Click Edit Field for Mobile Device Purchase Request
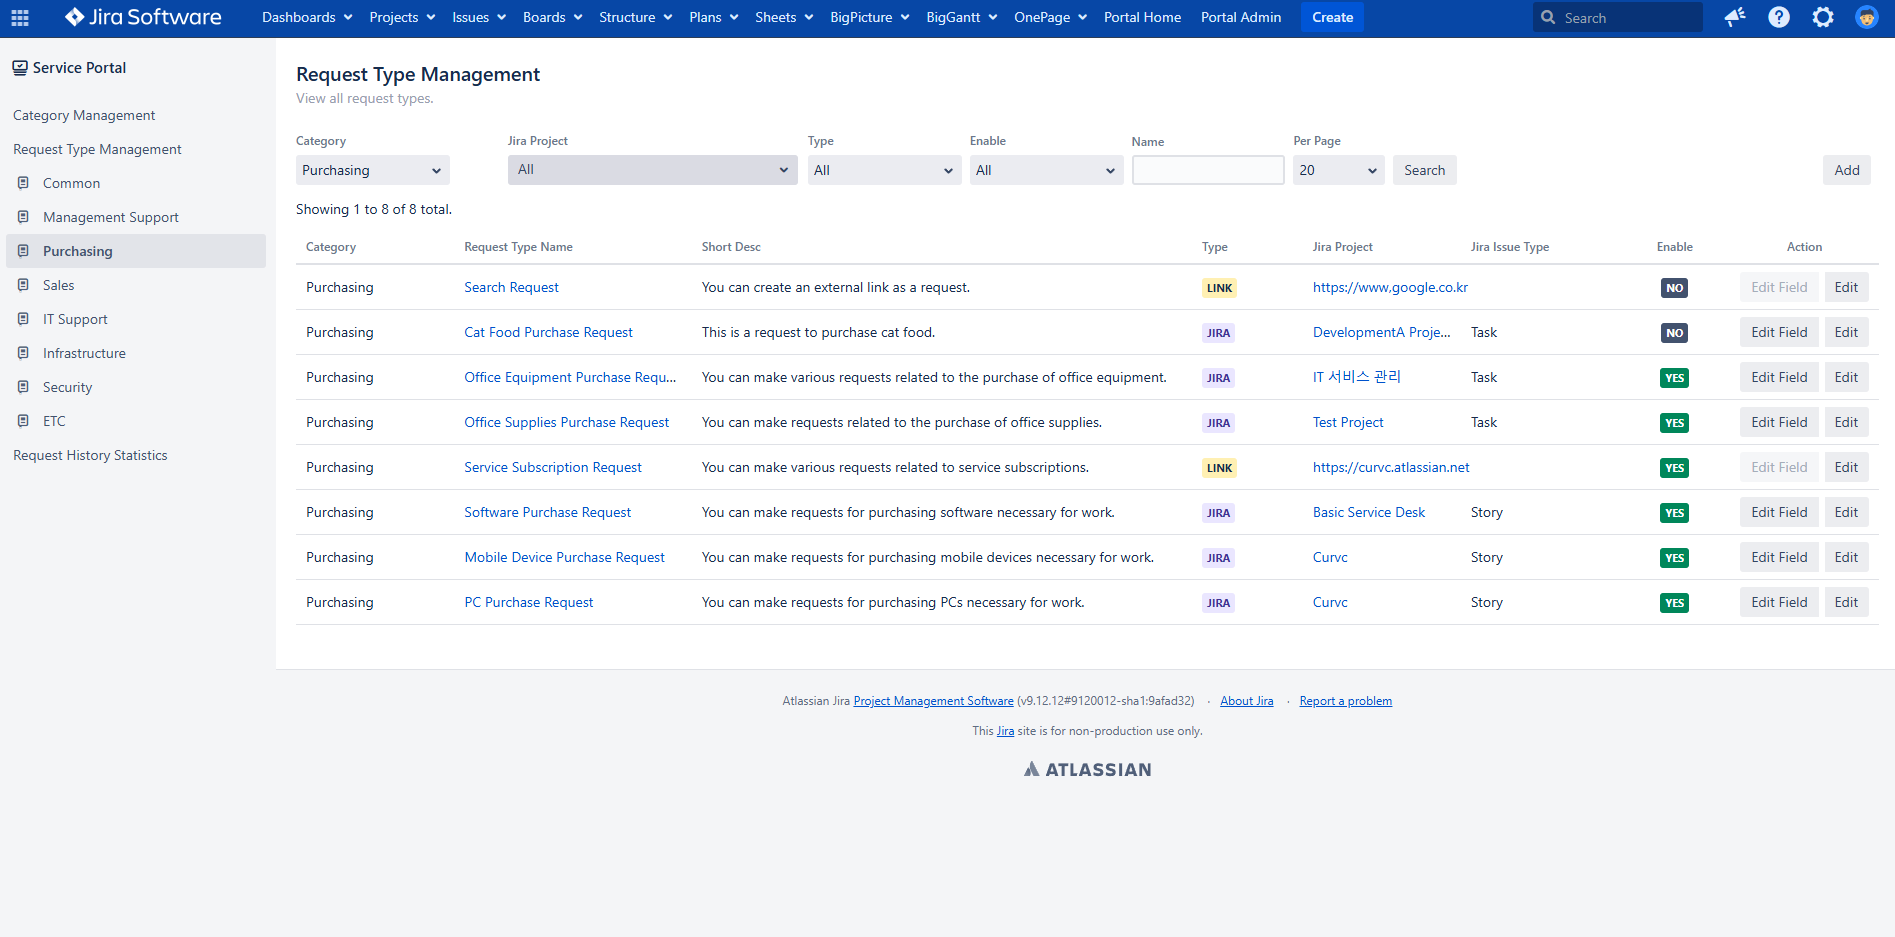Screen dimensions: 1895x937 tap(1779, 557)
